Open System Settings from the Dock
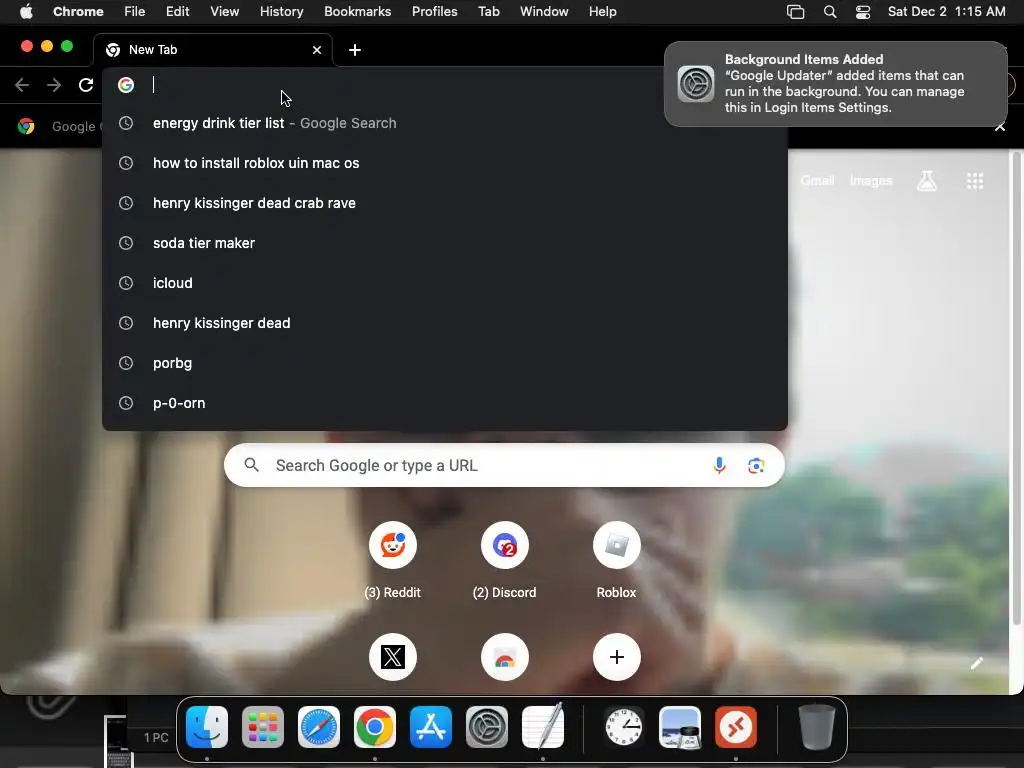This screenshot has height=768, width=1024. [x=487, y=727]
